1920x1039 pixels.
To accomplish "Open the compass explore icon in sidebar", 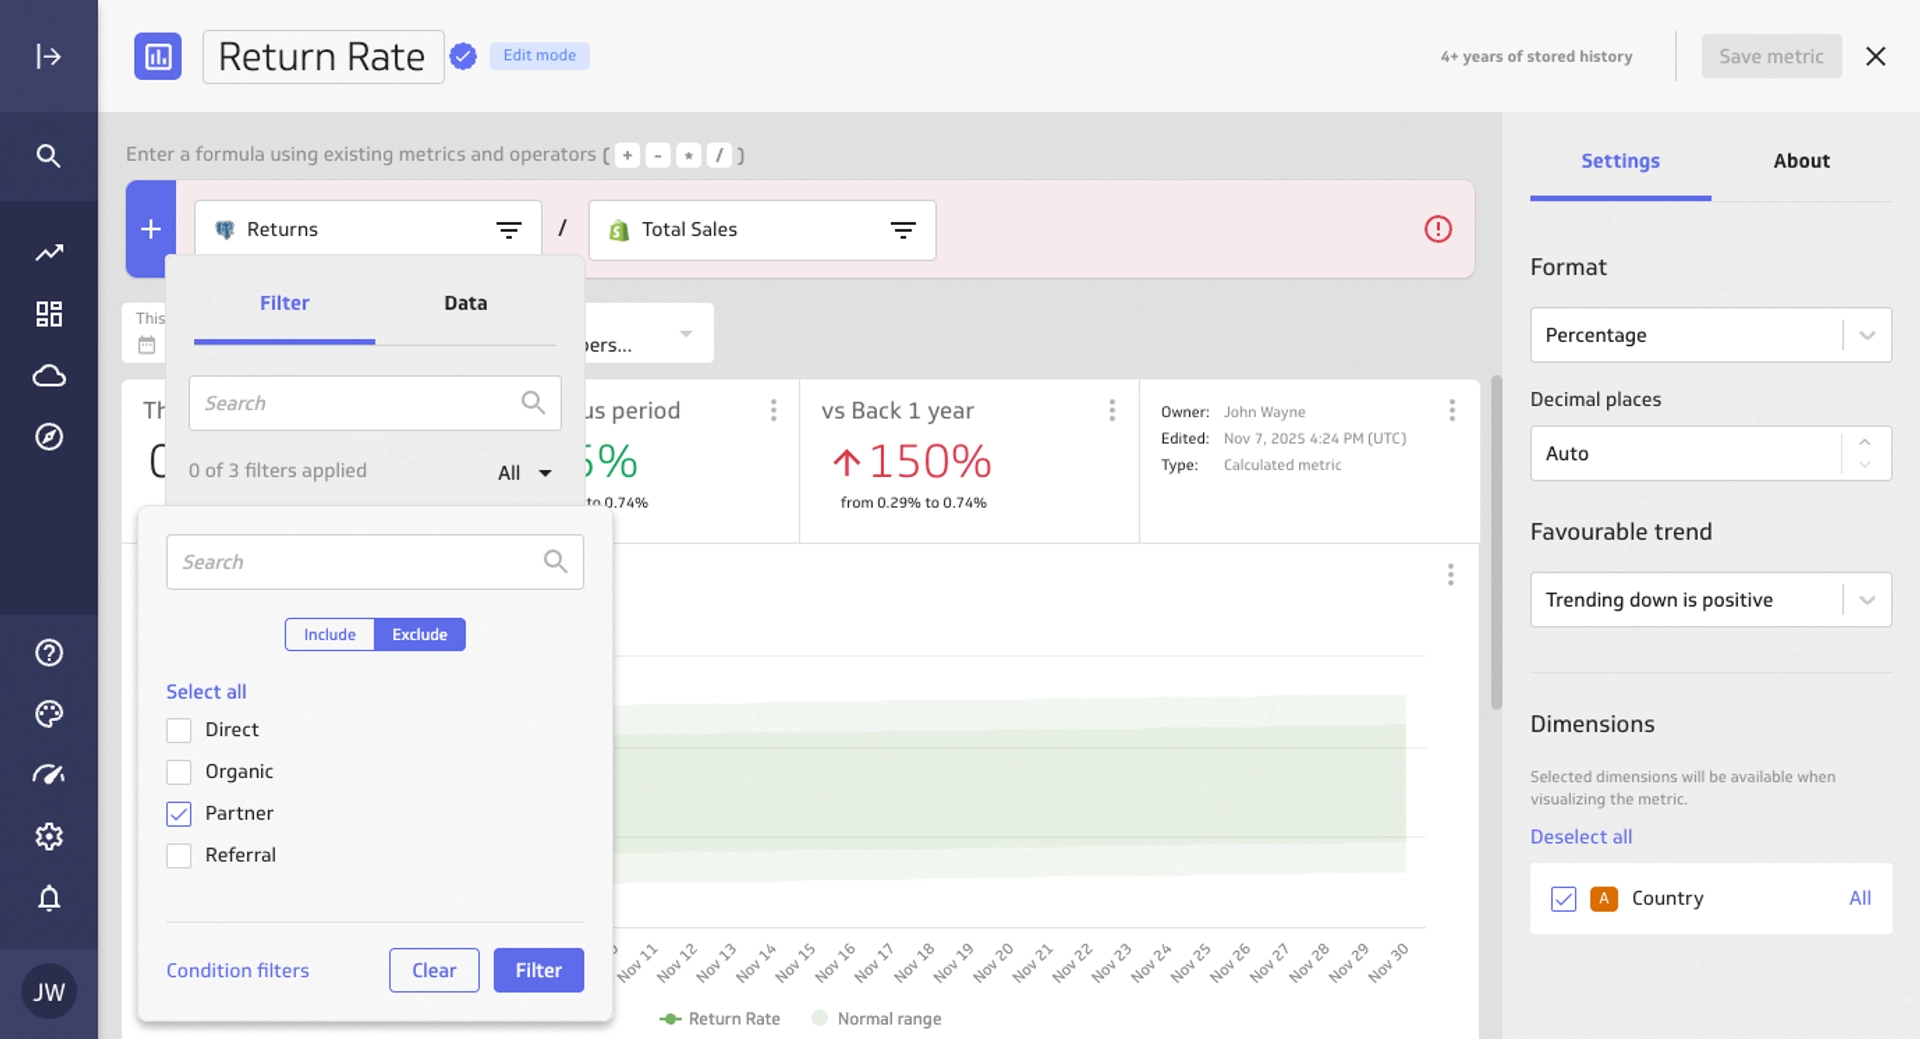I will pos(48,437).
